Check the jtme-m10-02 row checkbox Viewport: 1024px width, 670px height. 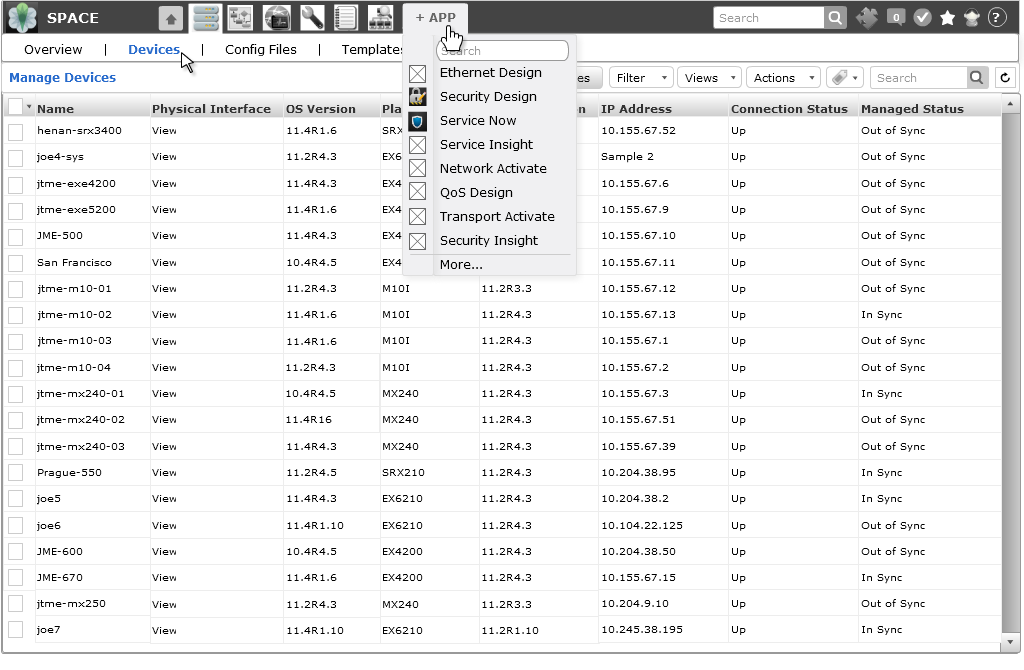16,315
